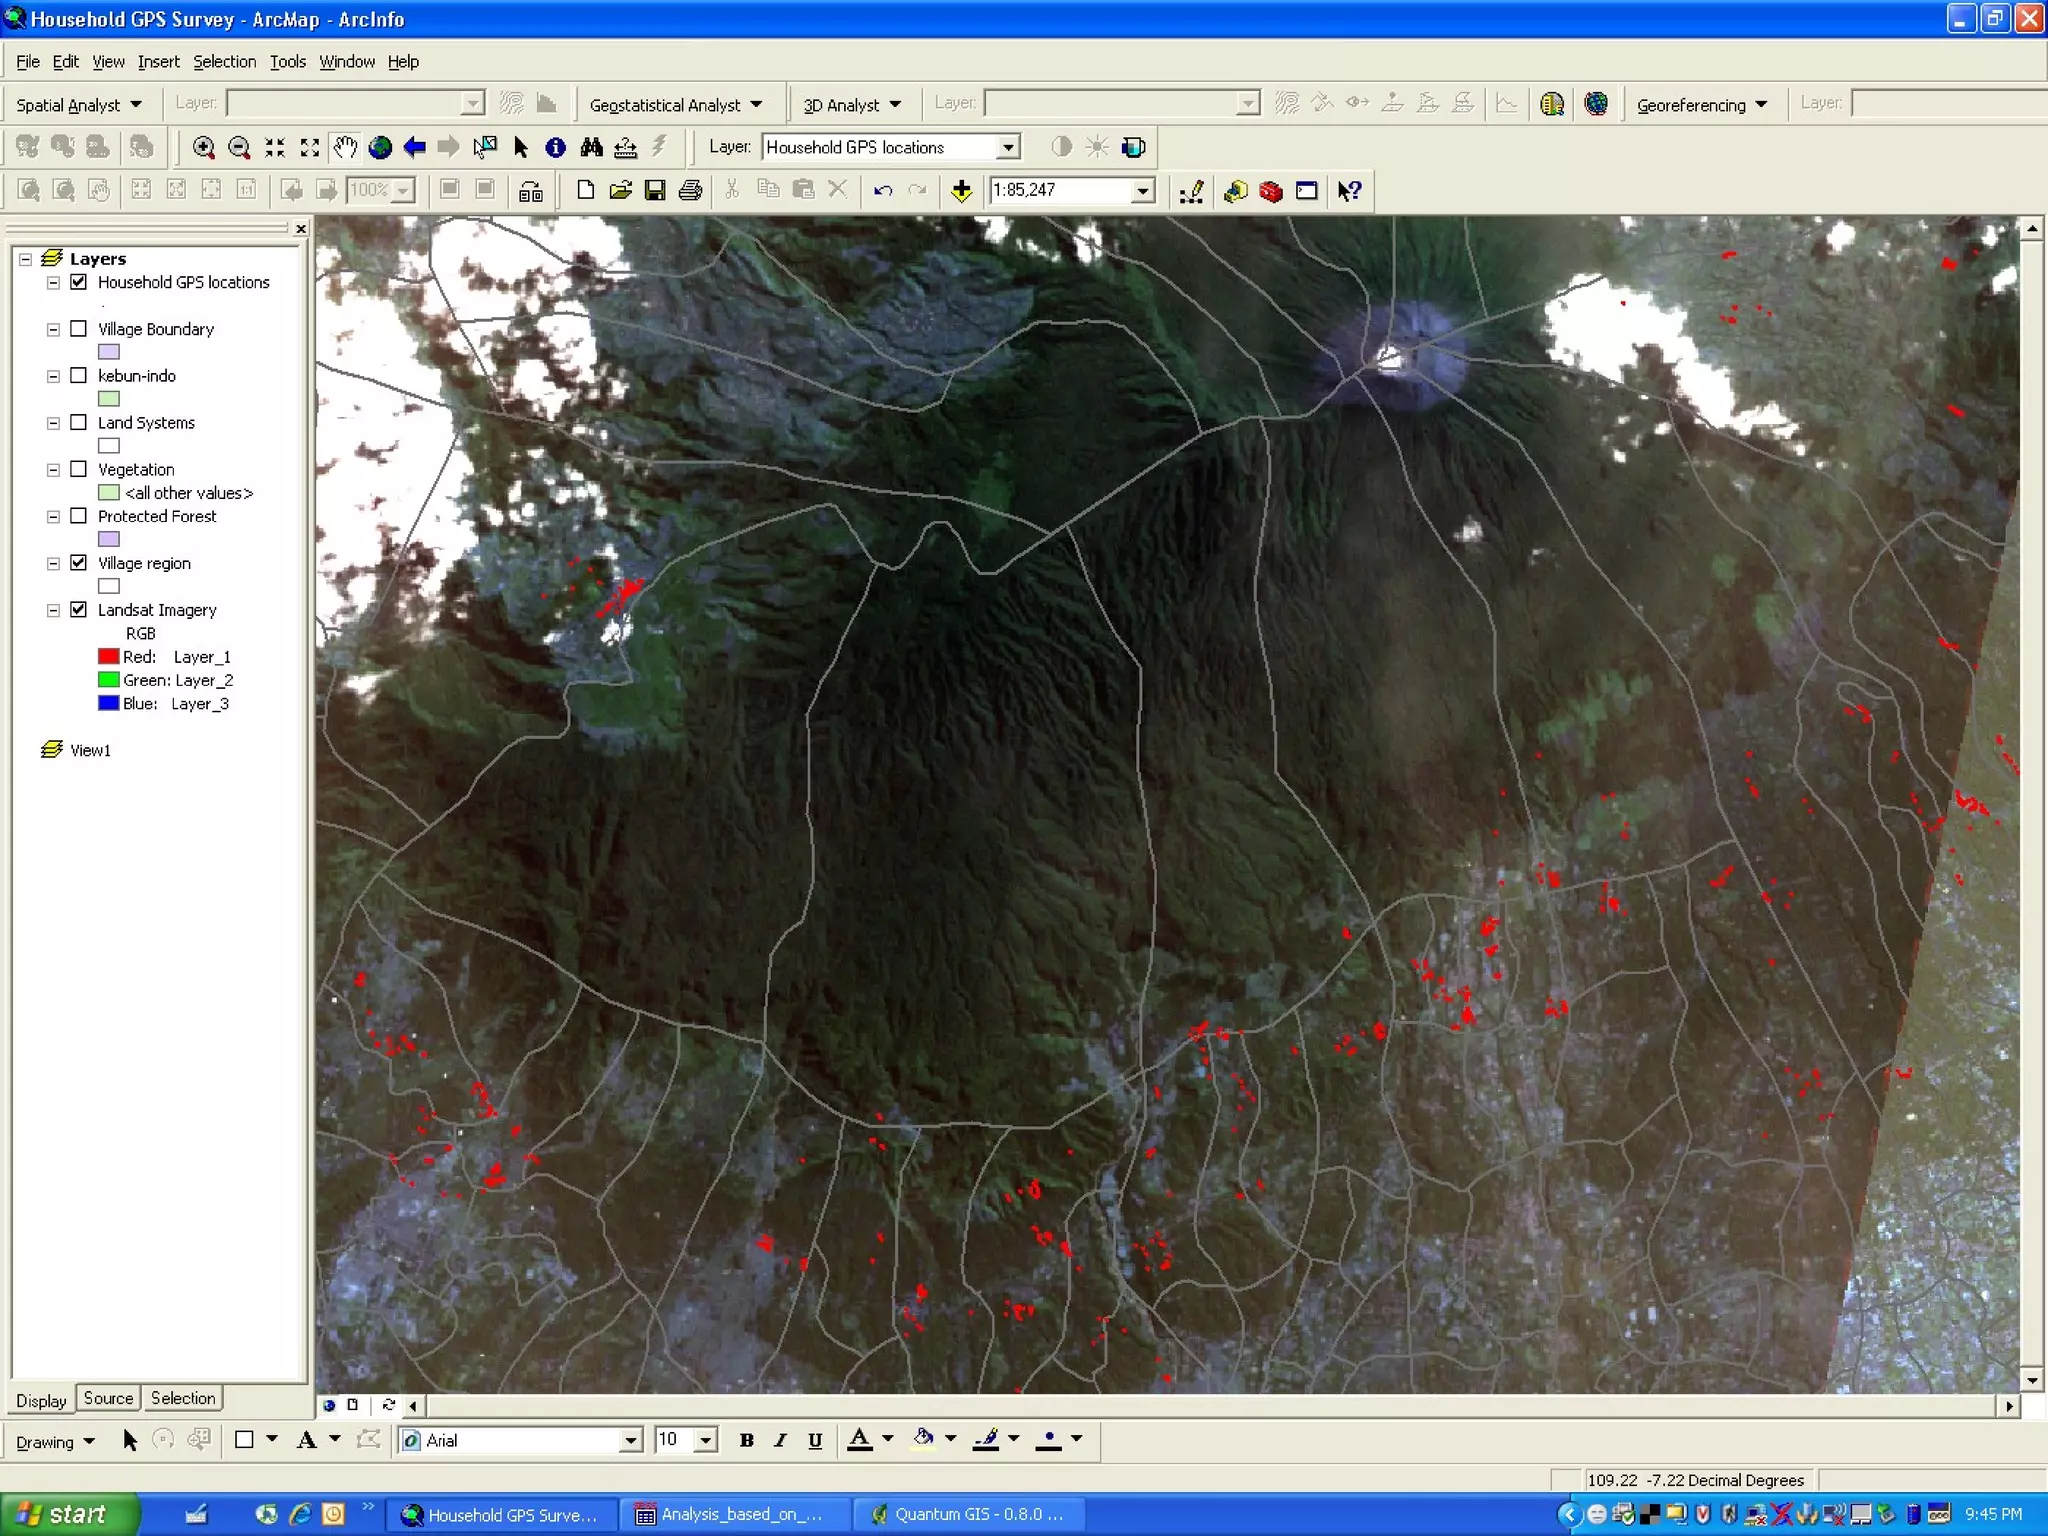Click the Add Data button

click(961, 191)
